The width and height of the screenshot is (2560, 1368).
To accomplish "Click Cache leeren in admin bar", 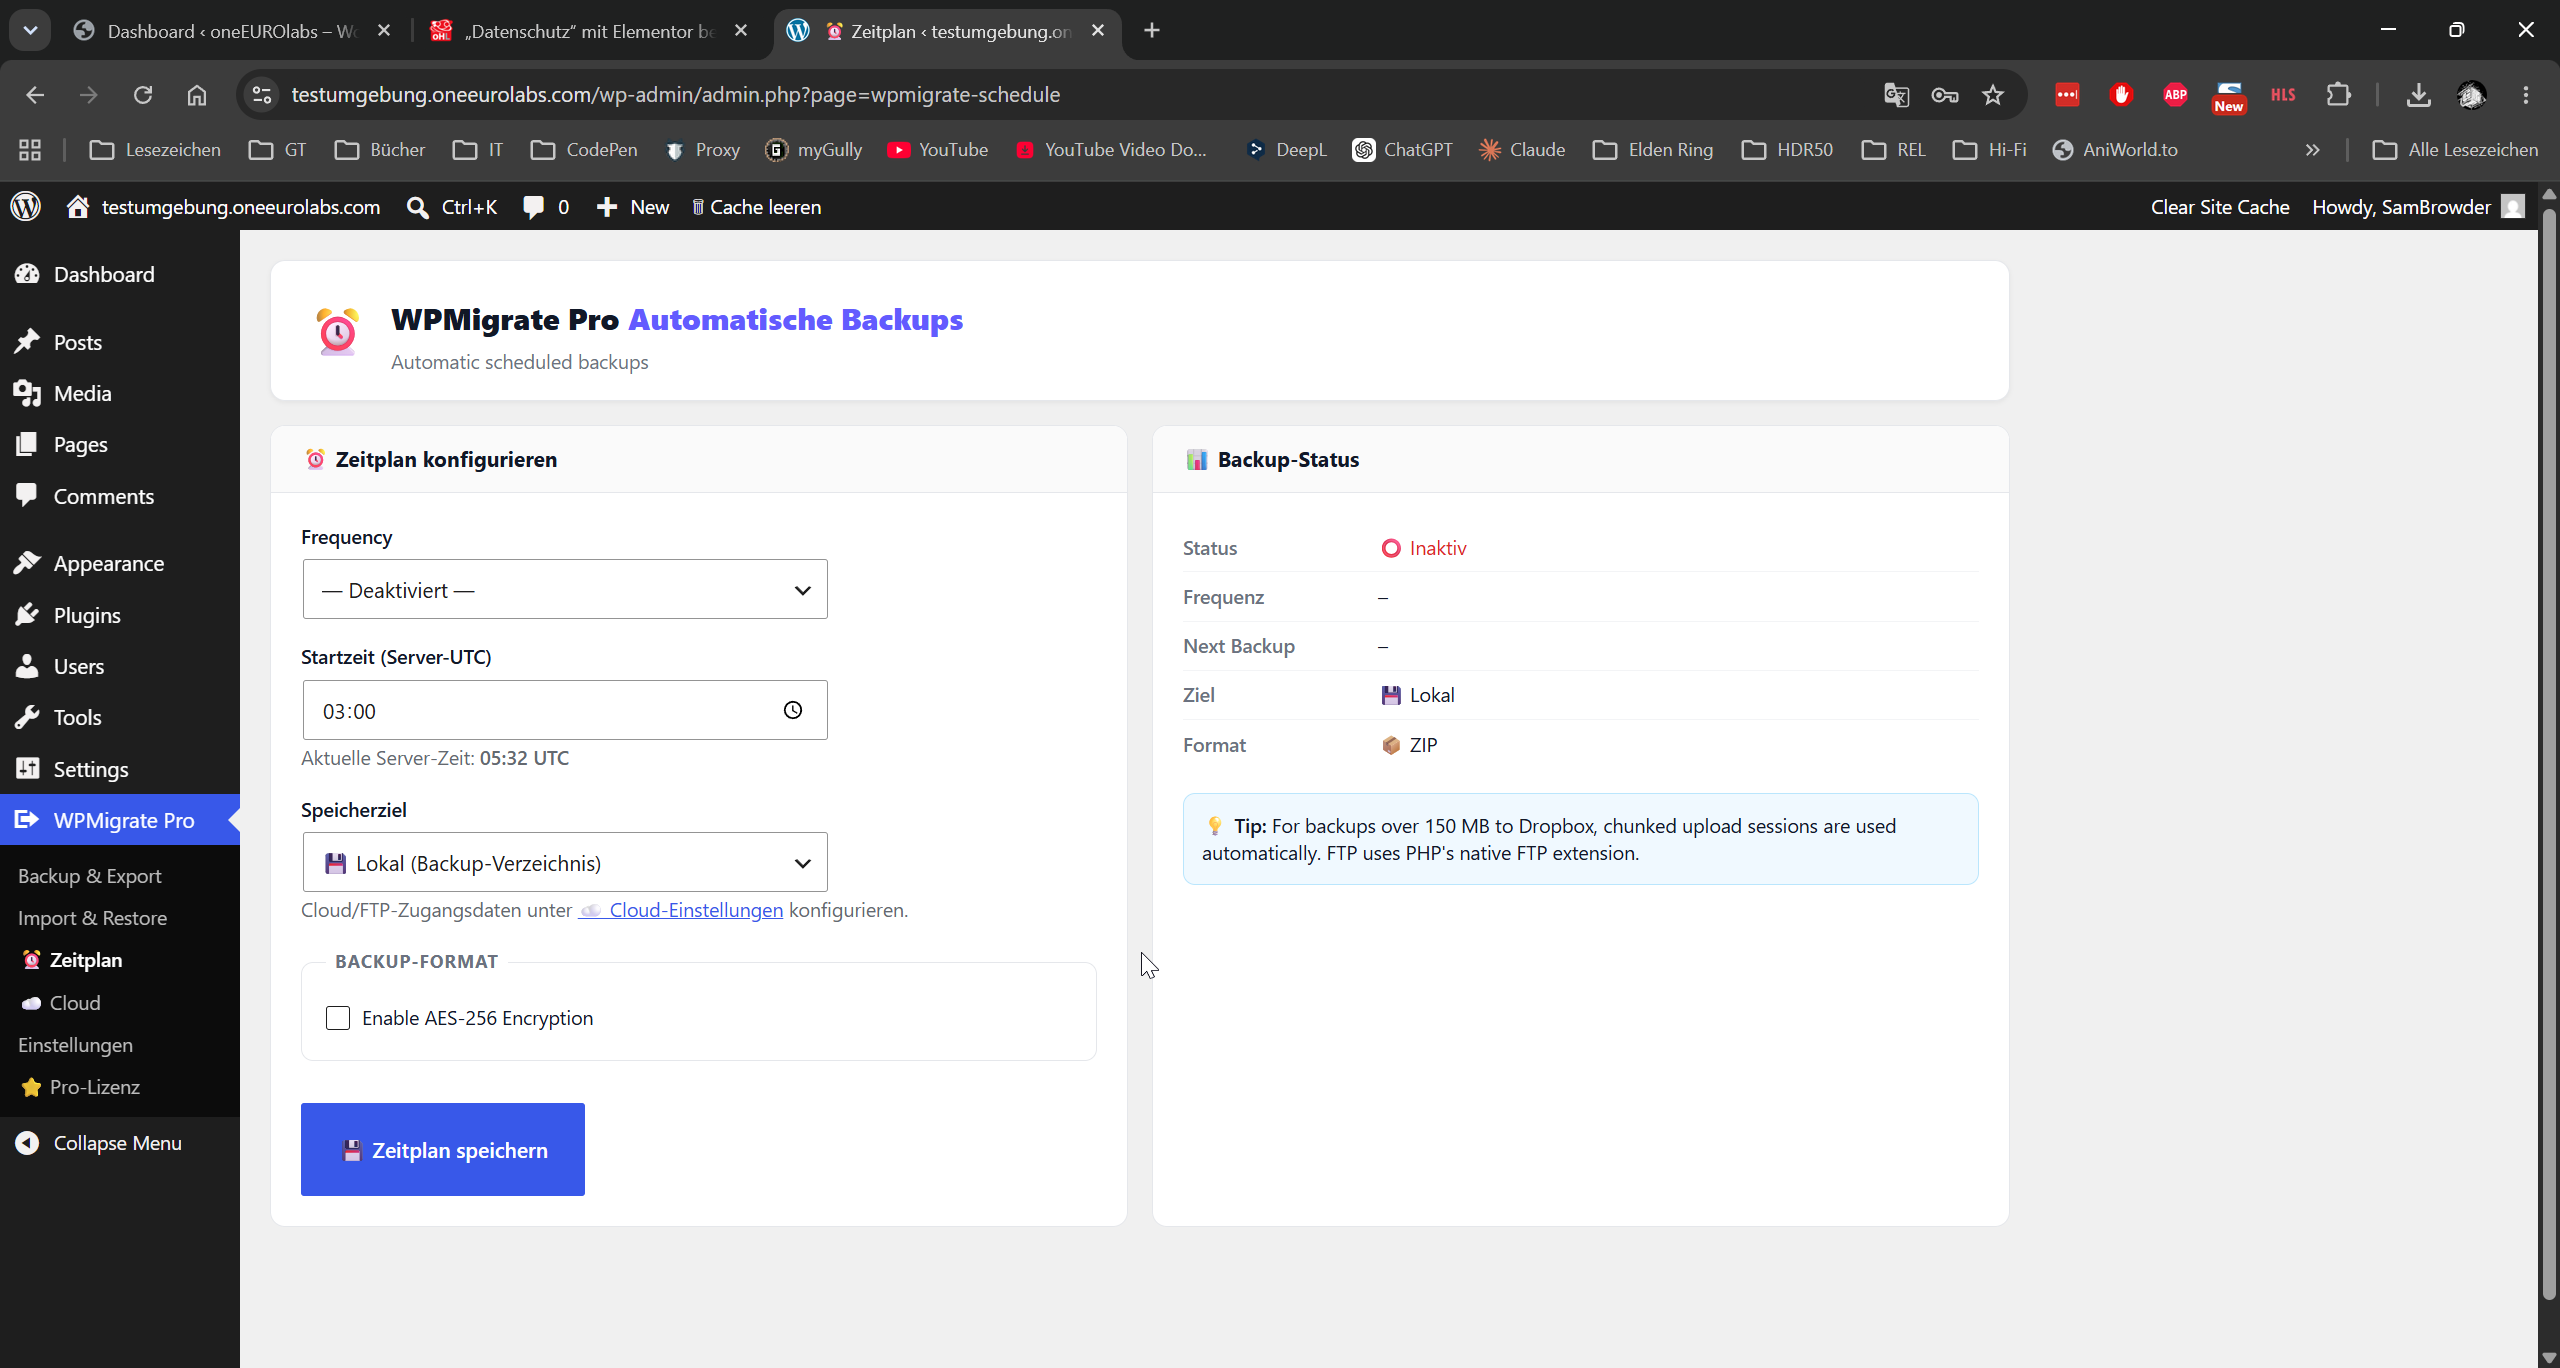I will click(x=757, y=207).
